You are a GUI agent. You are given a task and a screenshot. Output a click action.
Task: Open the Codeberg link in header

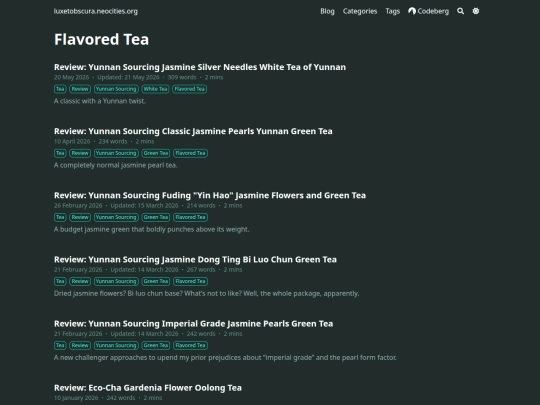428,11
